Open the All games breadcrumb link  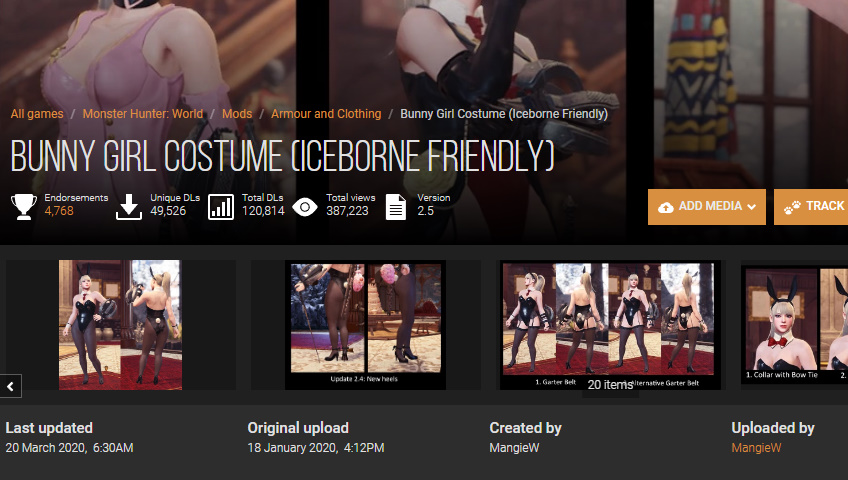(37, 114)
